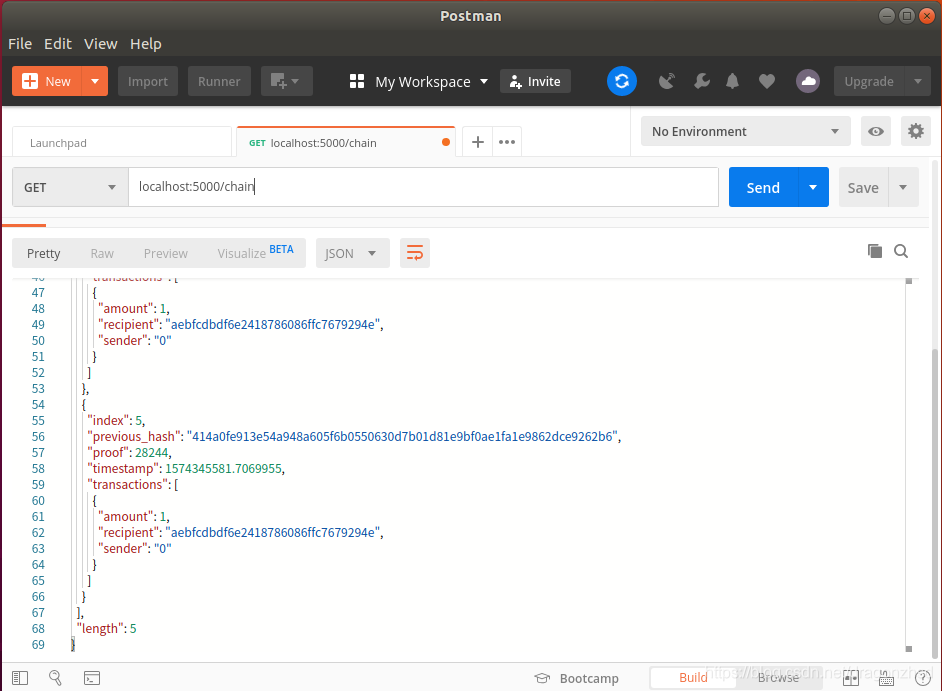Switch to the Pretty response view

43,253
